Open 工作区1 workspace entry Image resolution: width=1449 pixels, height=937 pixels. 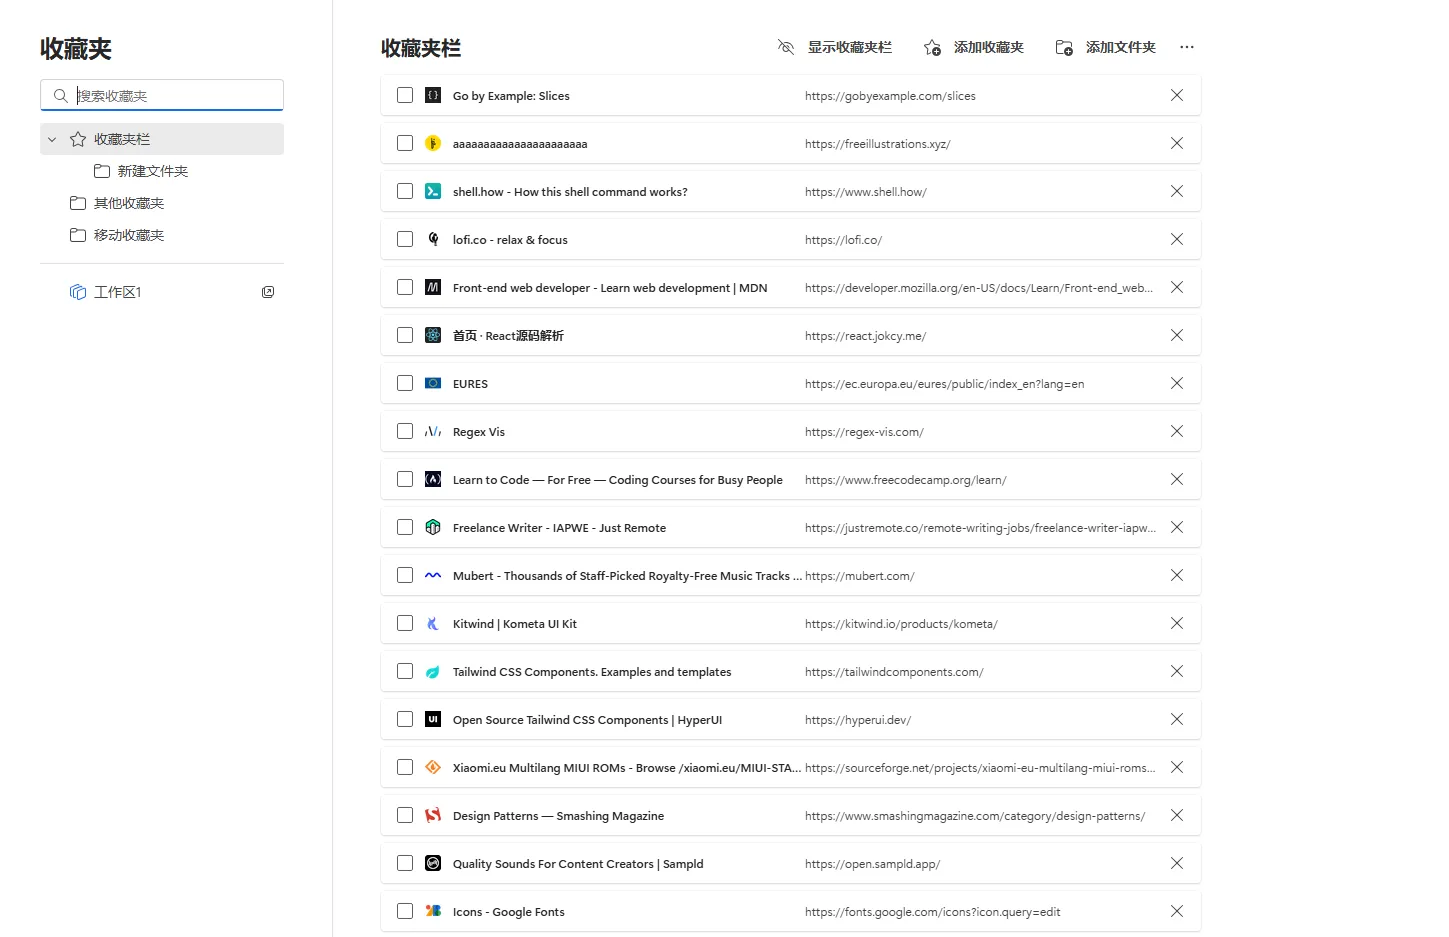[x=117, y=292]
